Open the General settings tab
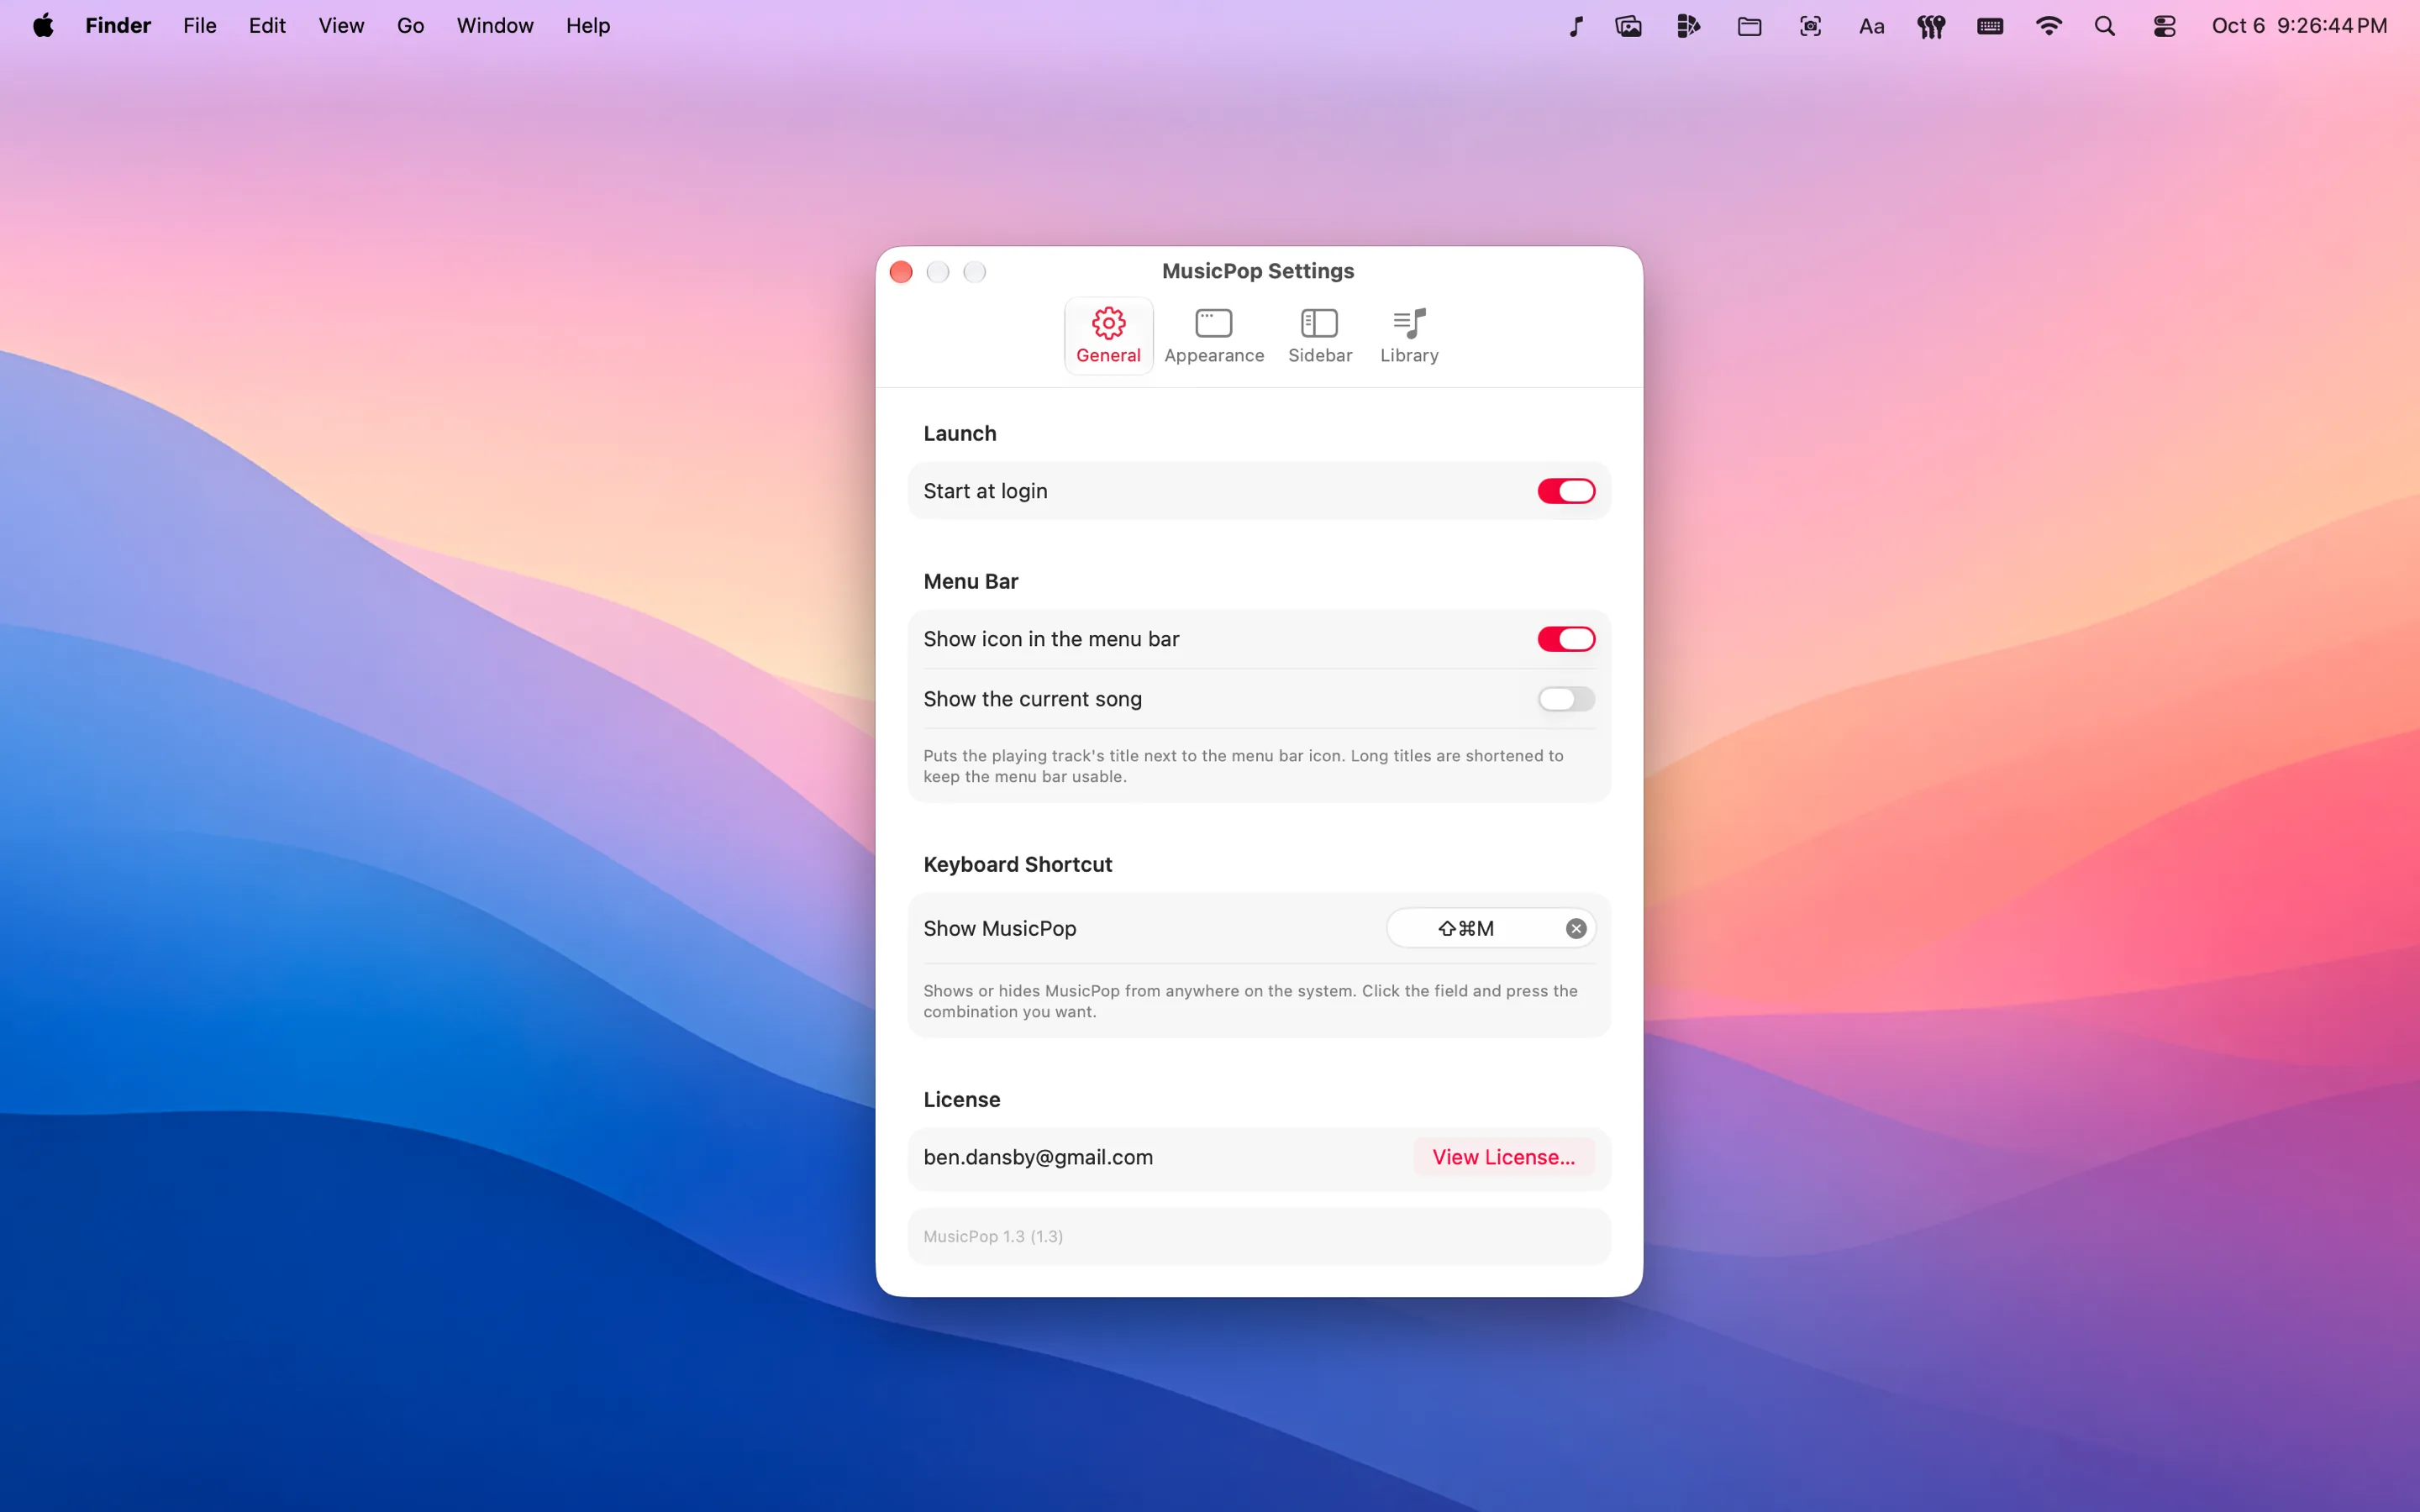The width and height of the screenshot is (2420, 1512). [1108, 336]
